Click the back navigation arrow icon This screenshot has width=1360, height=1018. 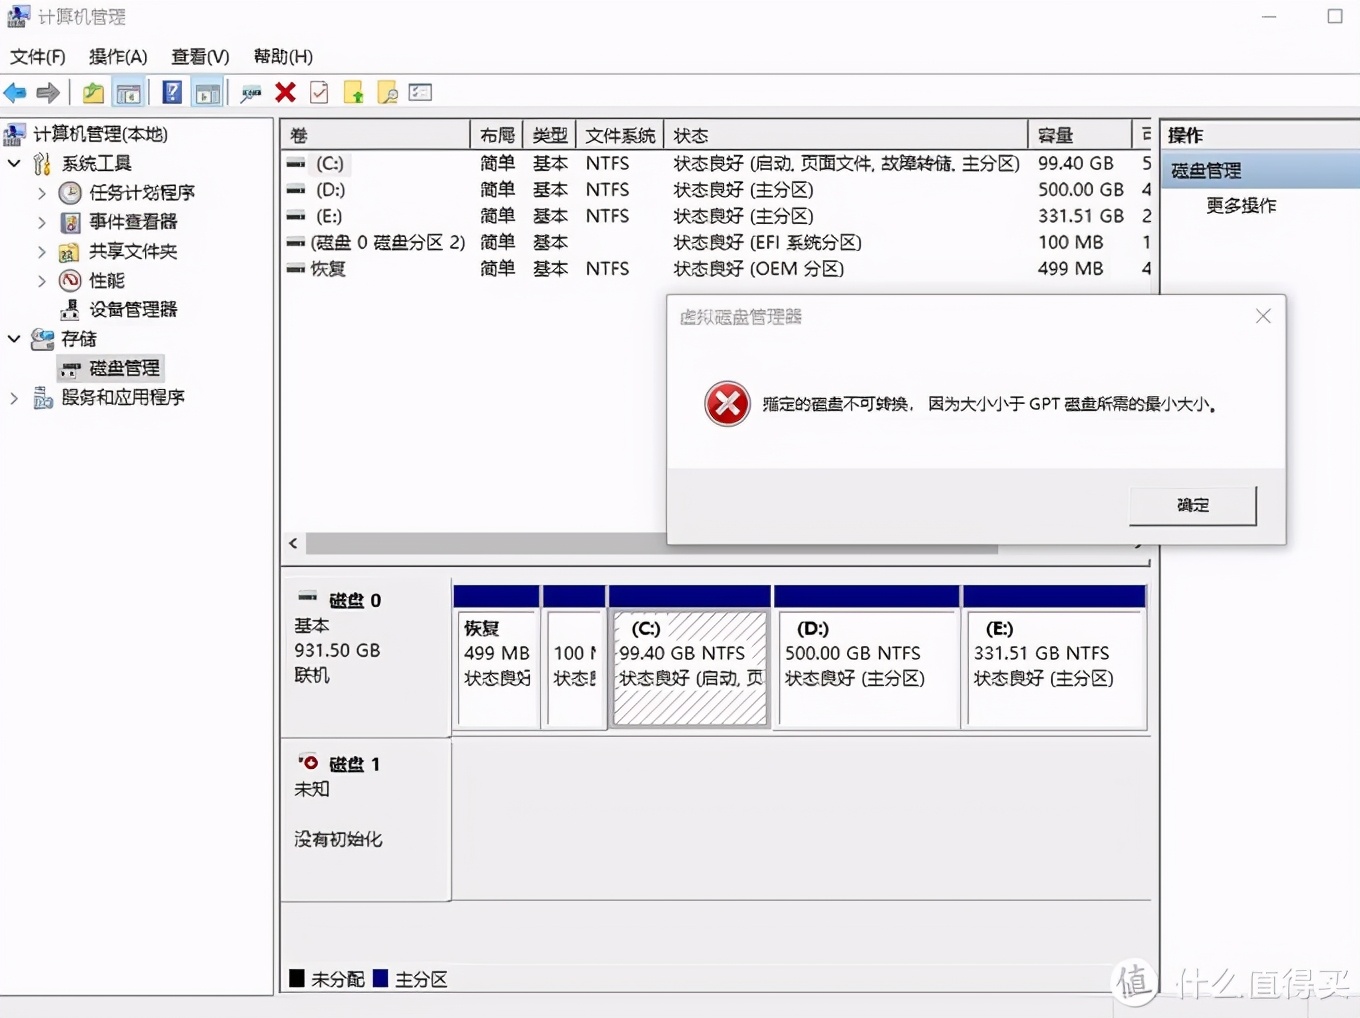click(16, 92)
